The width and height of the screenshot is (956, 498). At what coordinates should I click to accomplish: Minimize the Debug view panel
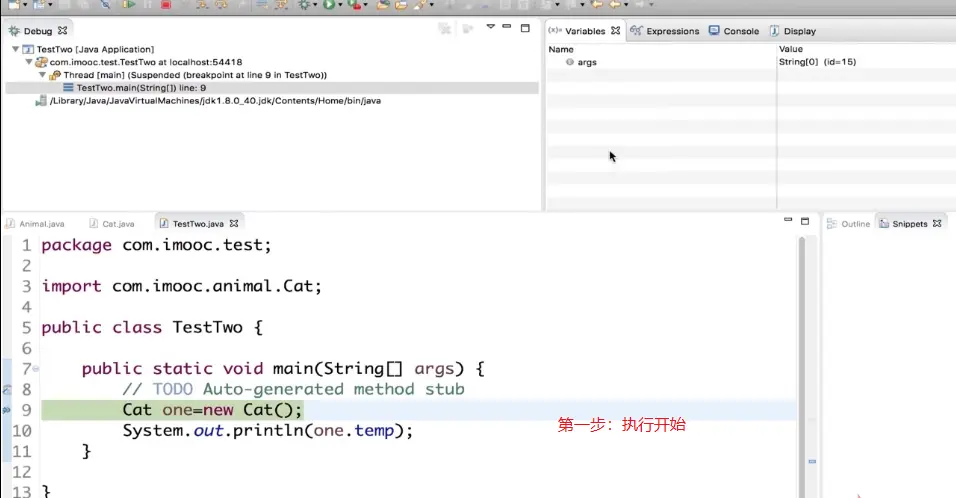pos(507,27)
